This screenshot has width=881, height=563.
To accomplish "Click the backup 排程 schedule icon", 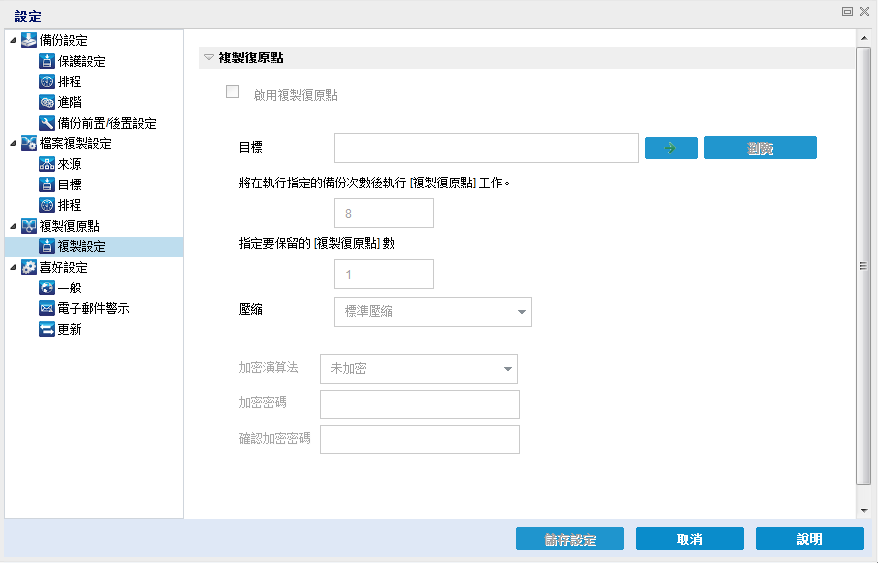I will [x=46, y=82].
